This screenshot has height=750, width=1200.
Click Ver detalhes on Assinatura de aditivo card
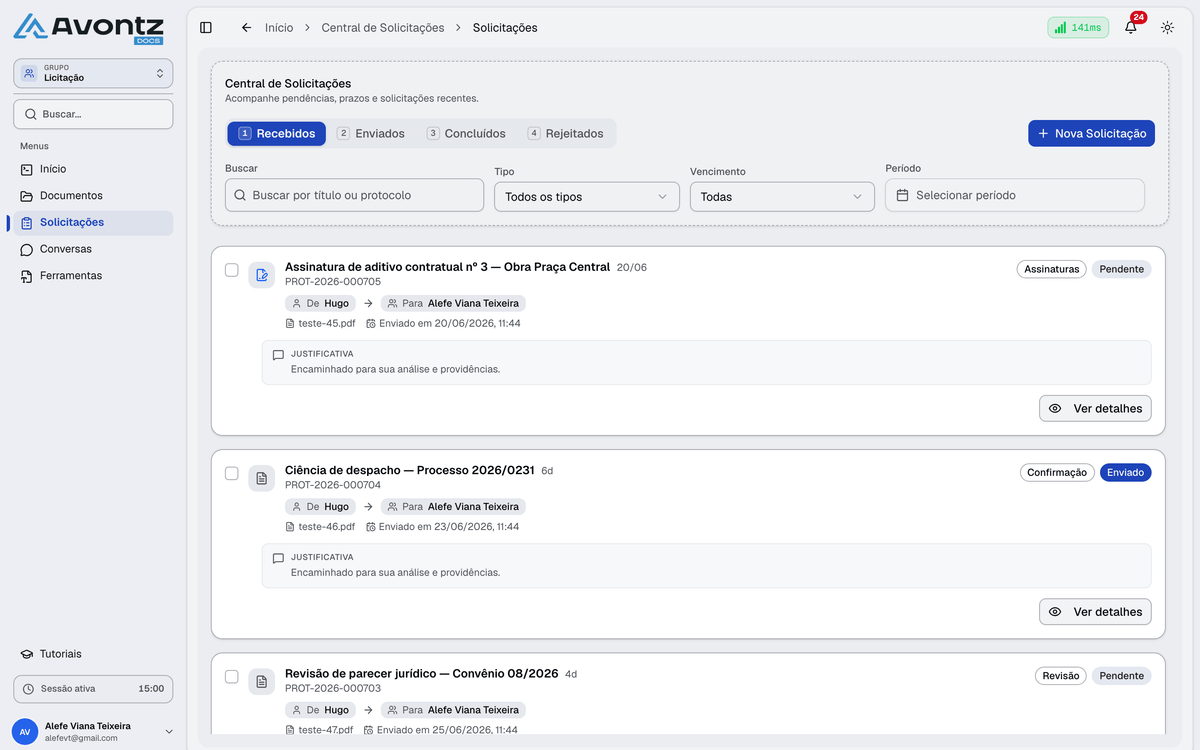coord(1096,408)
